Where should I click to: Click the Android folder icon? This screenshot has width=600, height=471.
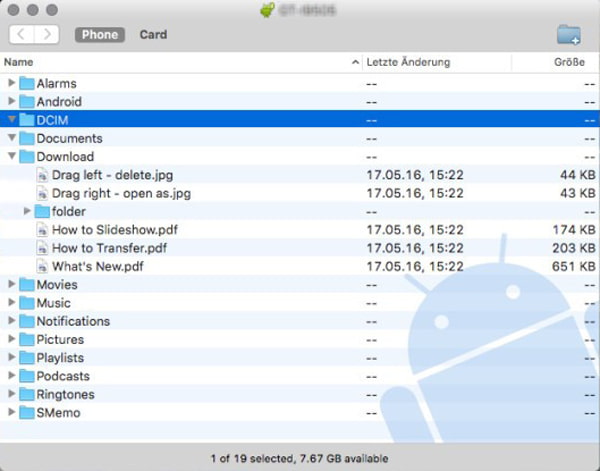[27, 101]
